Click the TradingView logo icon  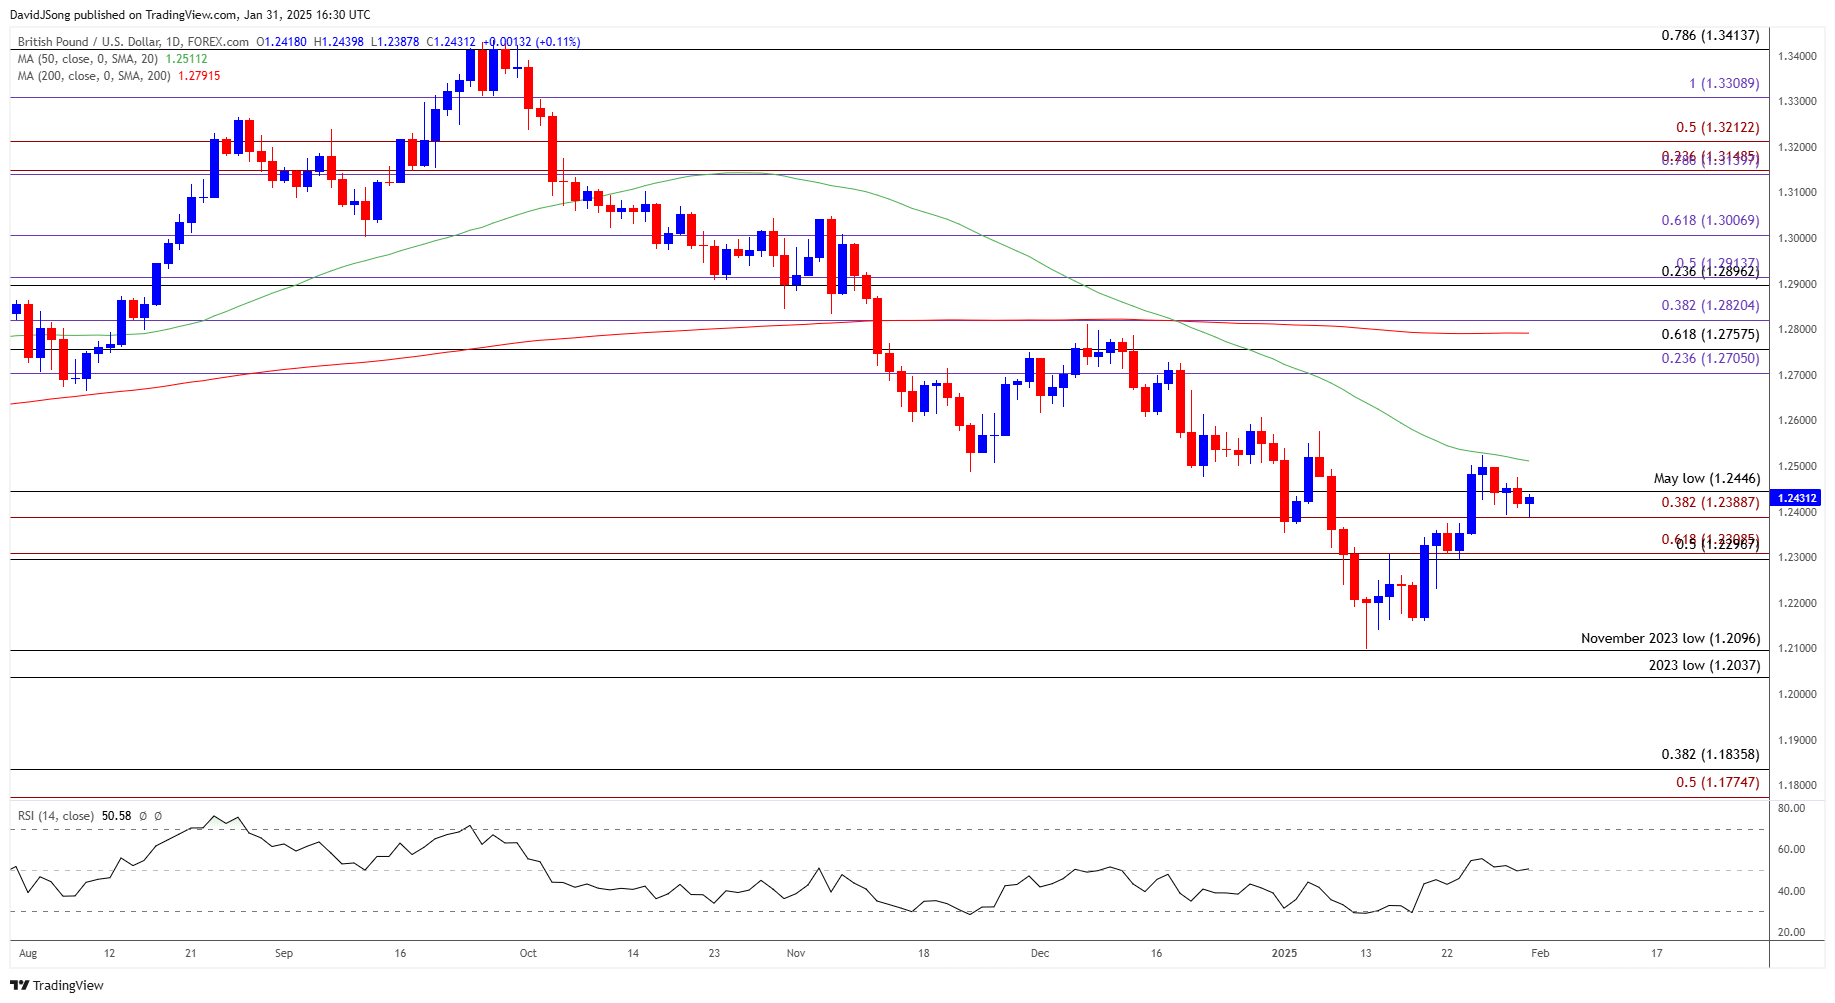coord(20,985)
